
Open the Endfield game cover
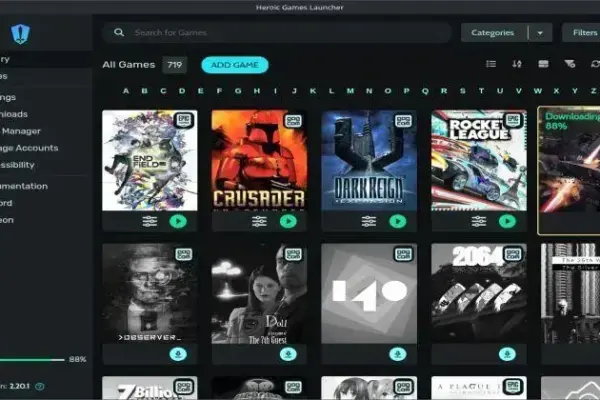coord(150,160)
